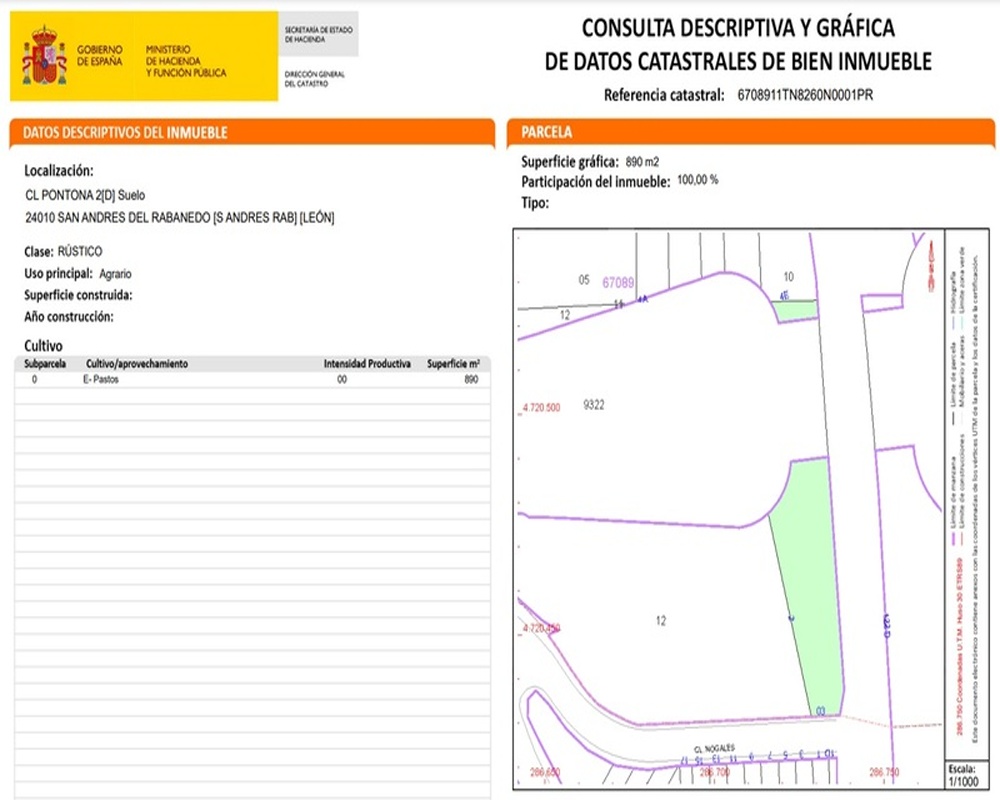Click Dirección General del Catastro text

[x=314, y=78]
